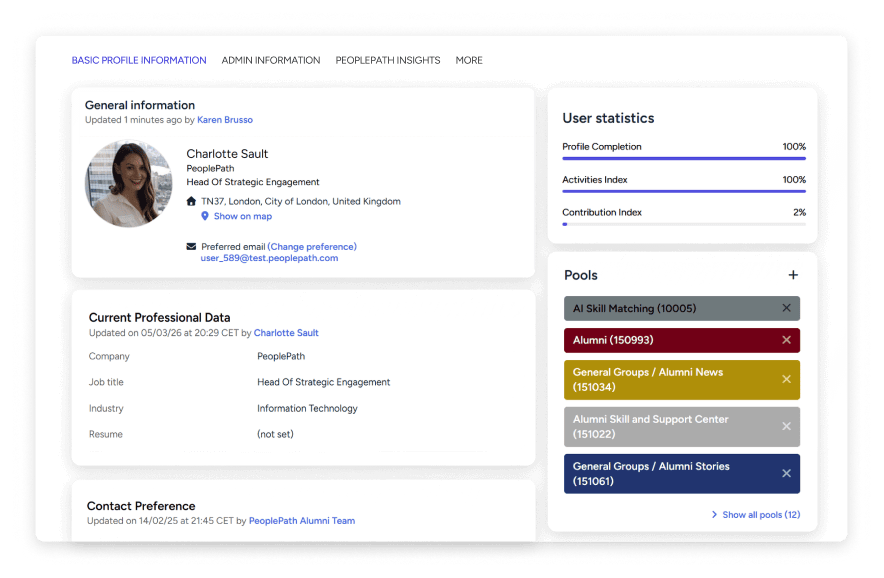Switch to the PEOPLEPATH INSIGHTS tab
This screenshot has height=578, width=884.
(388, 60)
